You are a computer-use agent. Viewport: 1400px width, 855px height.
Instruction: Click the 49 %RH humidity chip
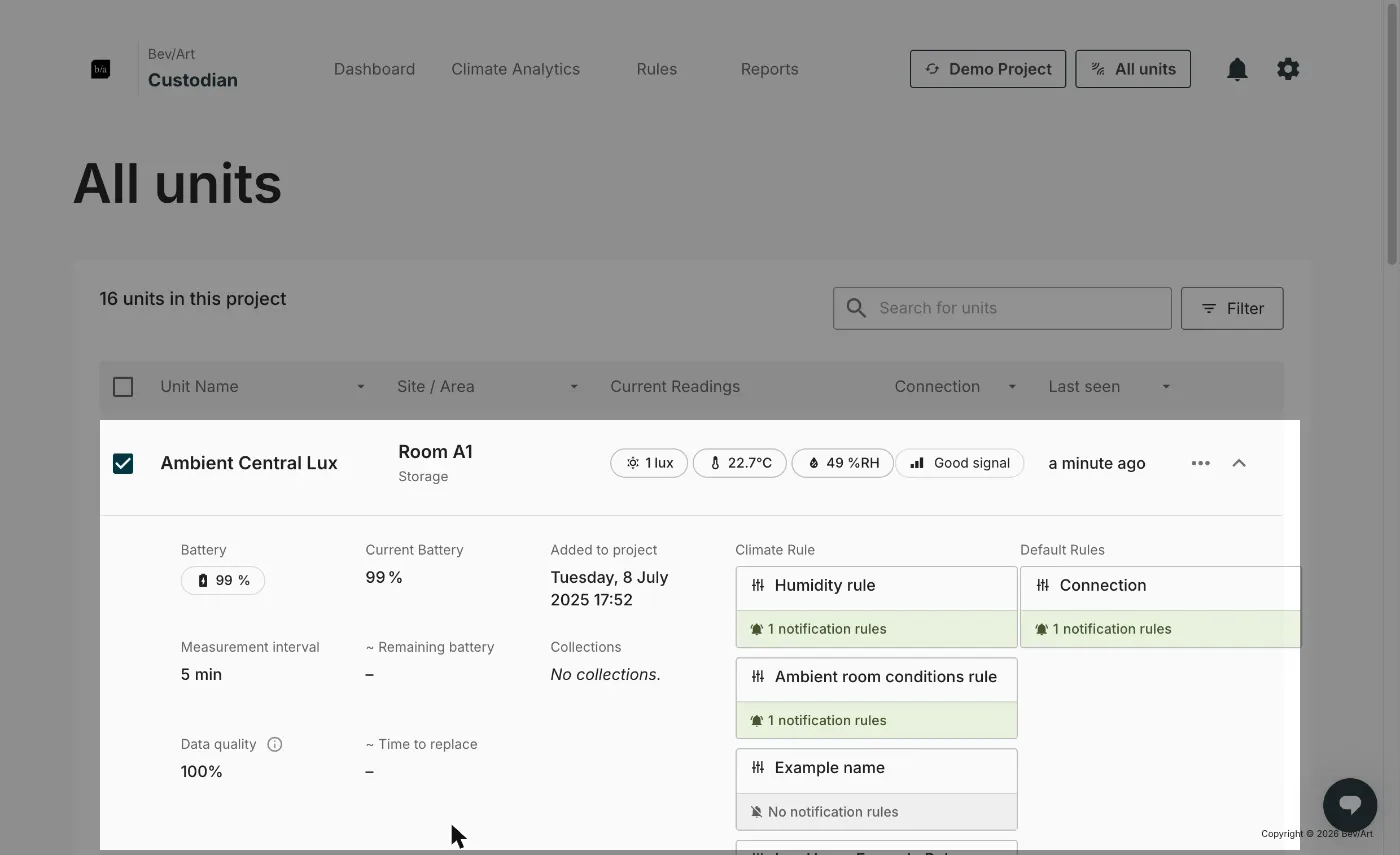[x=842, y=463]
